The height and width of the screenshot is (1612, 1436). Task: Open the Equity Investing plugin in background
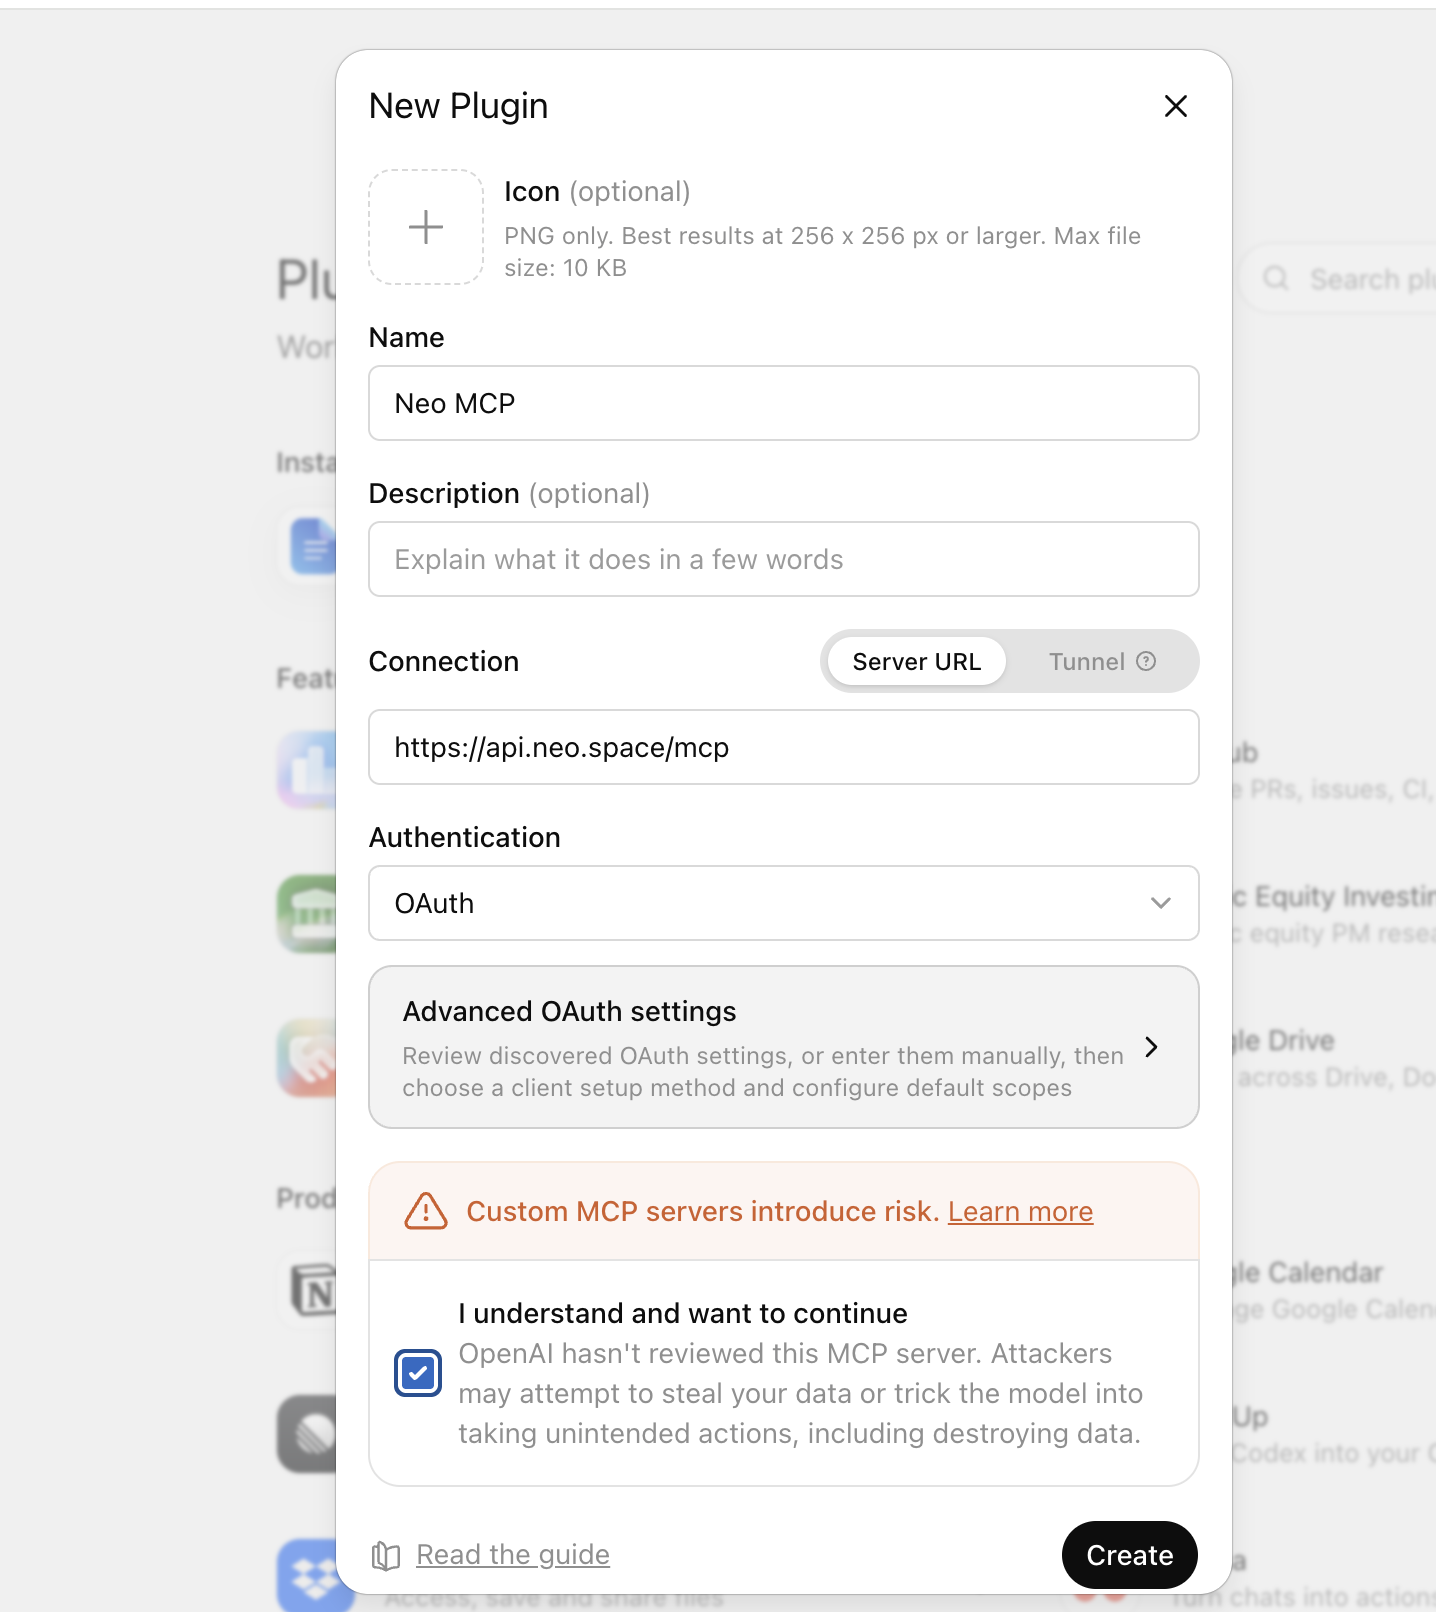(1334, 914)
